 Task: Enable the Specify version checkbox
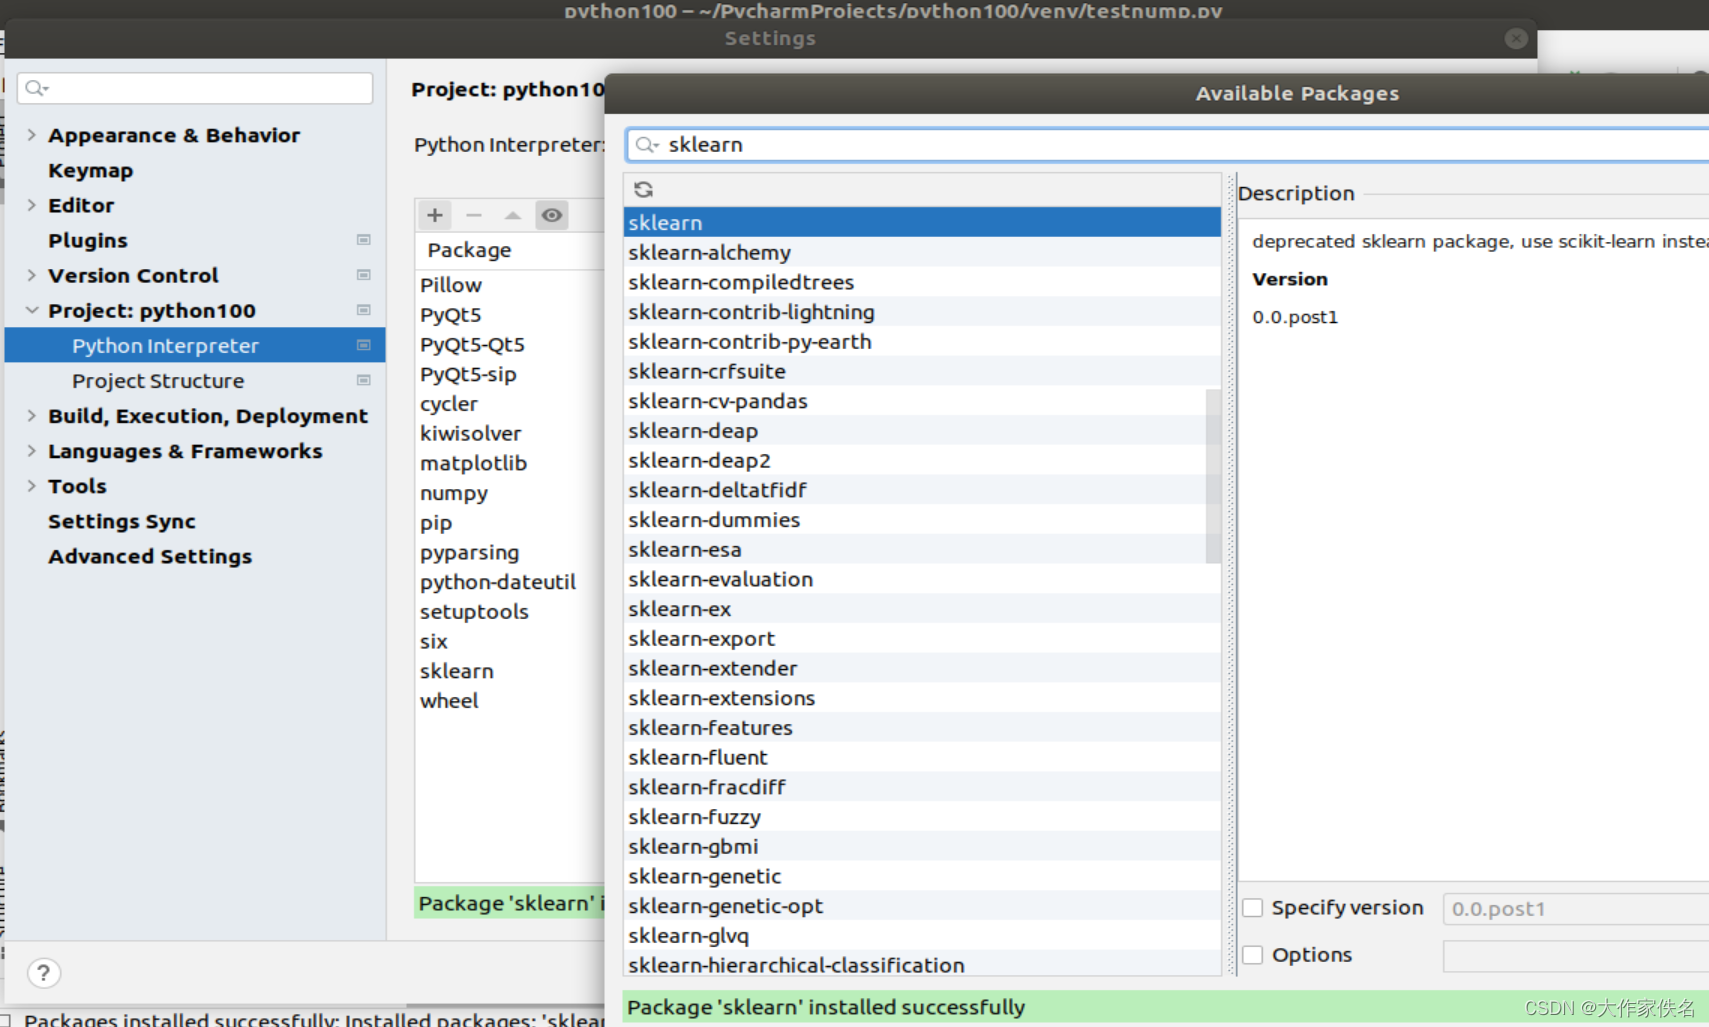coord(1252,908)
